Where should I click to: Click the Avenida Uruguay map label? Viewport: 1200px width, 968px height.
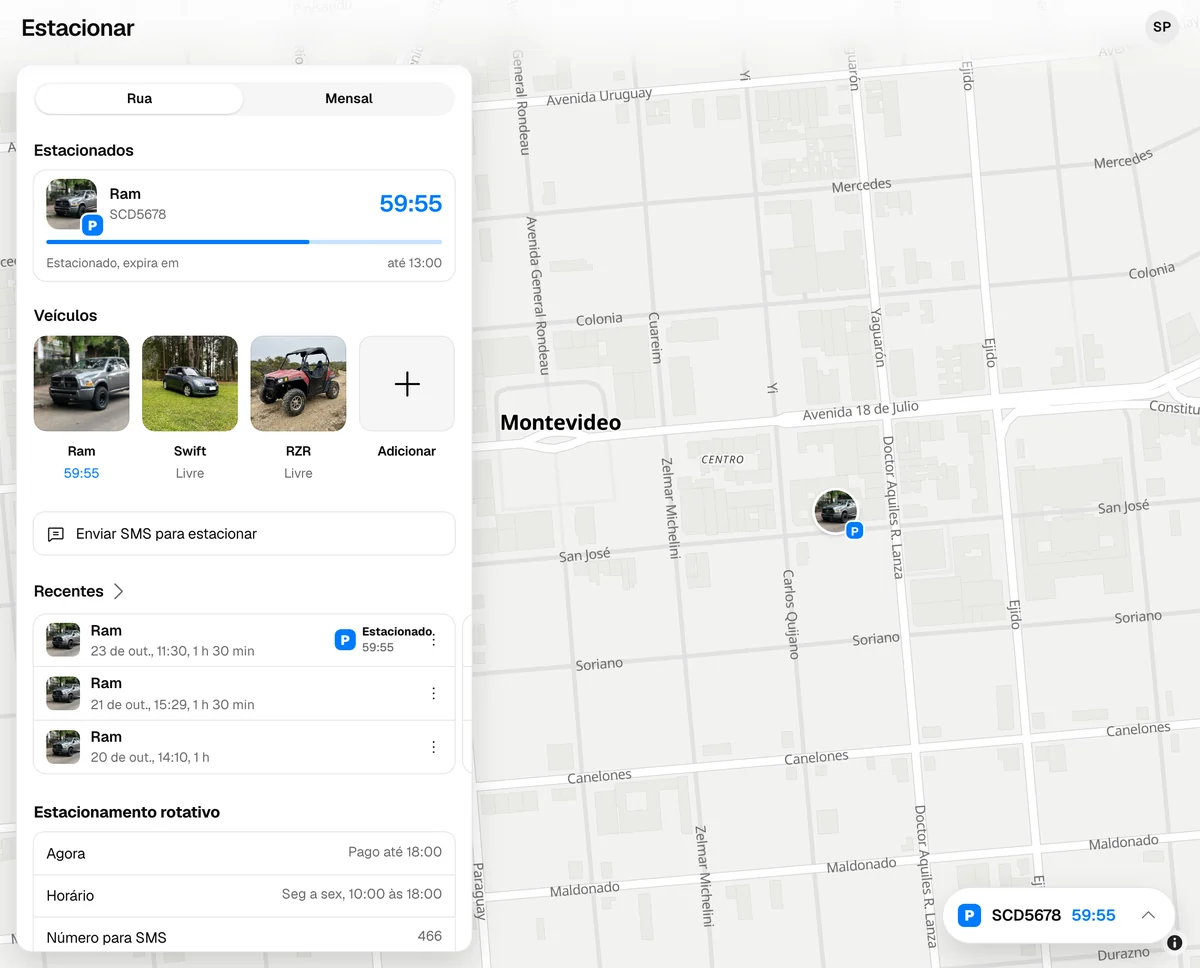click(599, 97)
